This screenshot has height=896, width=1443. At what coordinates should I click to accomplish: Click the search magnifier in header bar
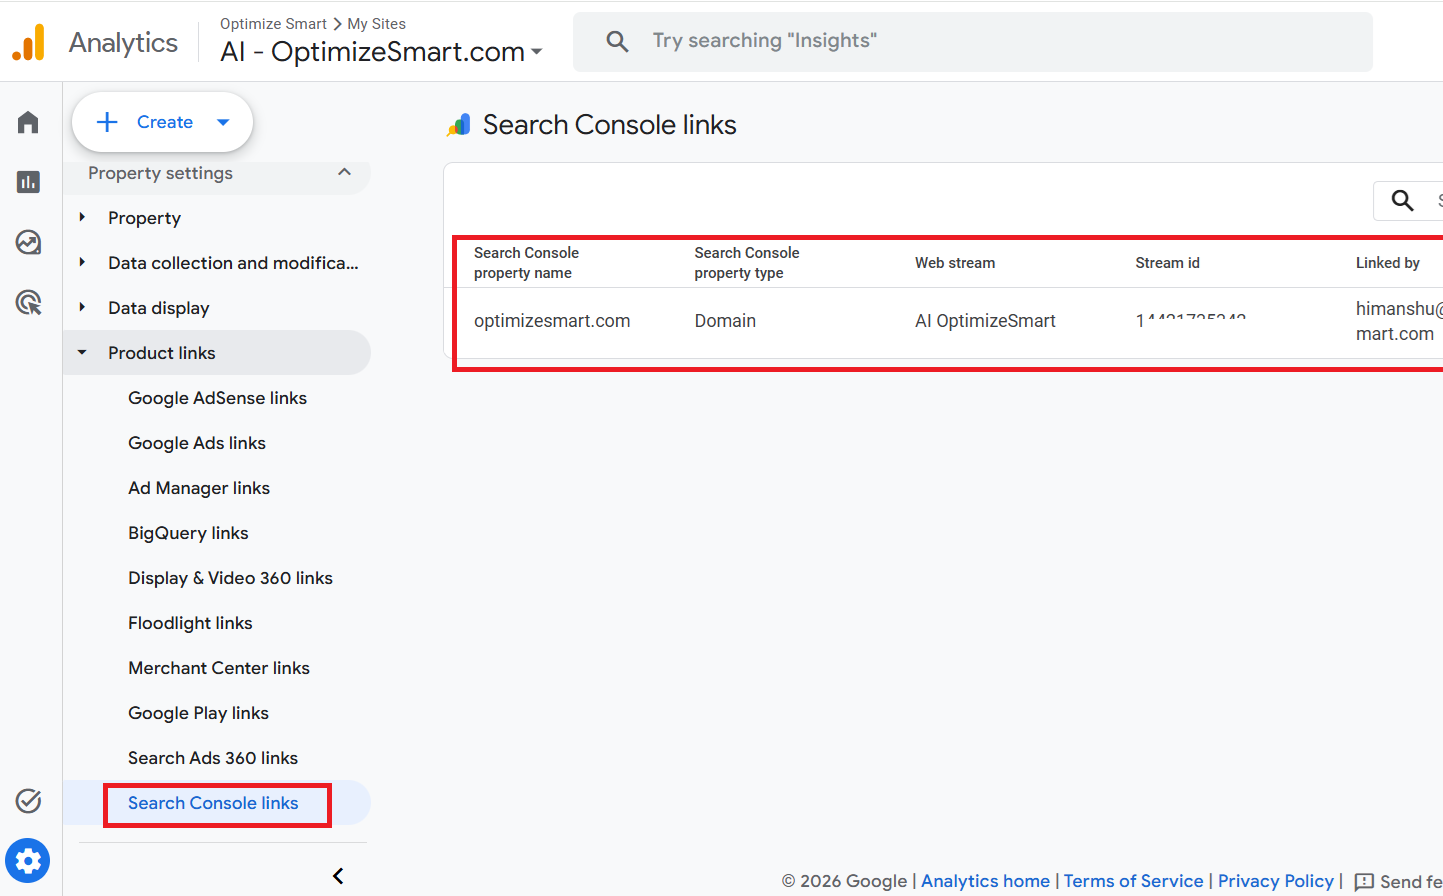618,41
